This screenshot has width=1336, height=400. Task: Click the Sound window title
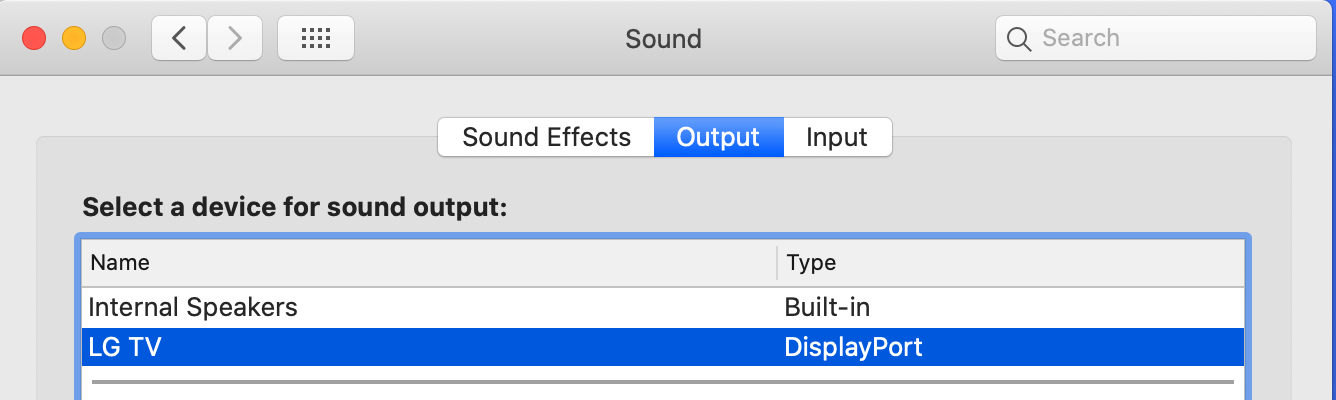(x=663, y=39)
